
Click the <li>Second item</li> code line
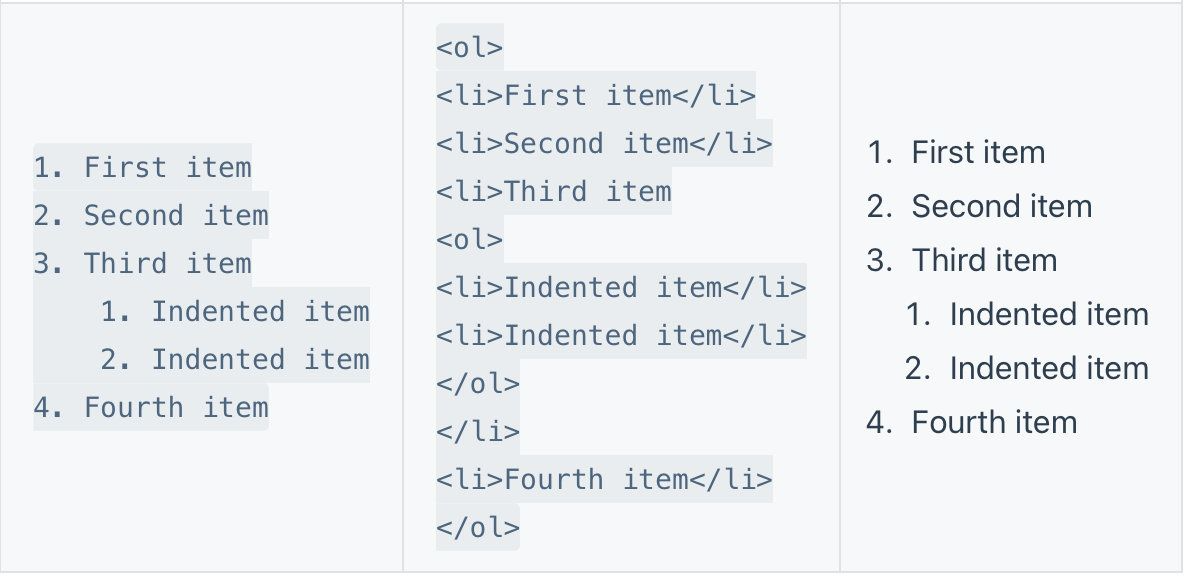point(603,144)
